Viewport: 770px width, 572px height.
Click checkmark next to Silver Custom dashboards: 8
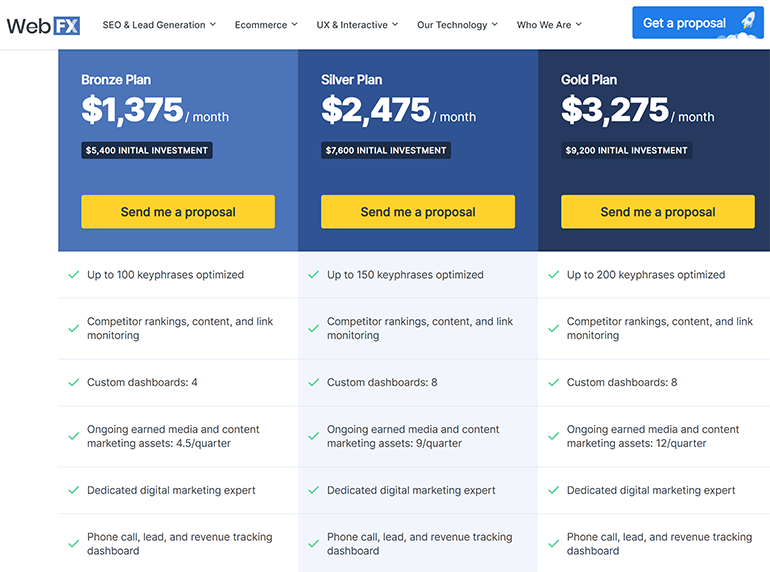(x=313, y=382)
